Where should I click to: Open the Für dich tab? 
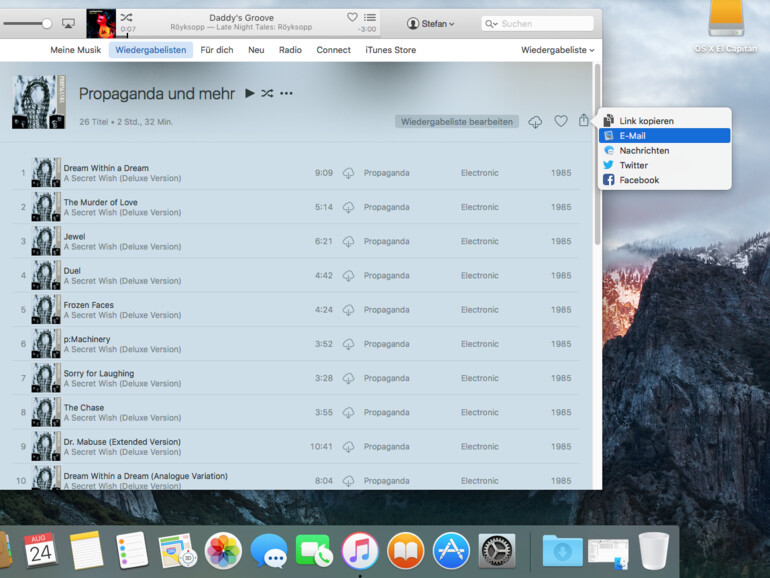[217, 50]
